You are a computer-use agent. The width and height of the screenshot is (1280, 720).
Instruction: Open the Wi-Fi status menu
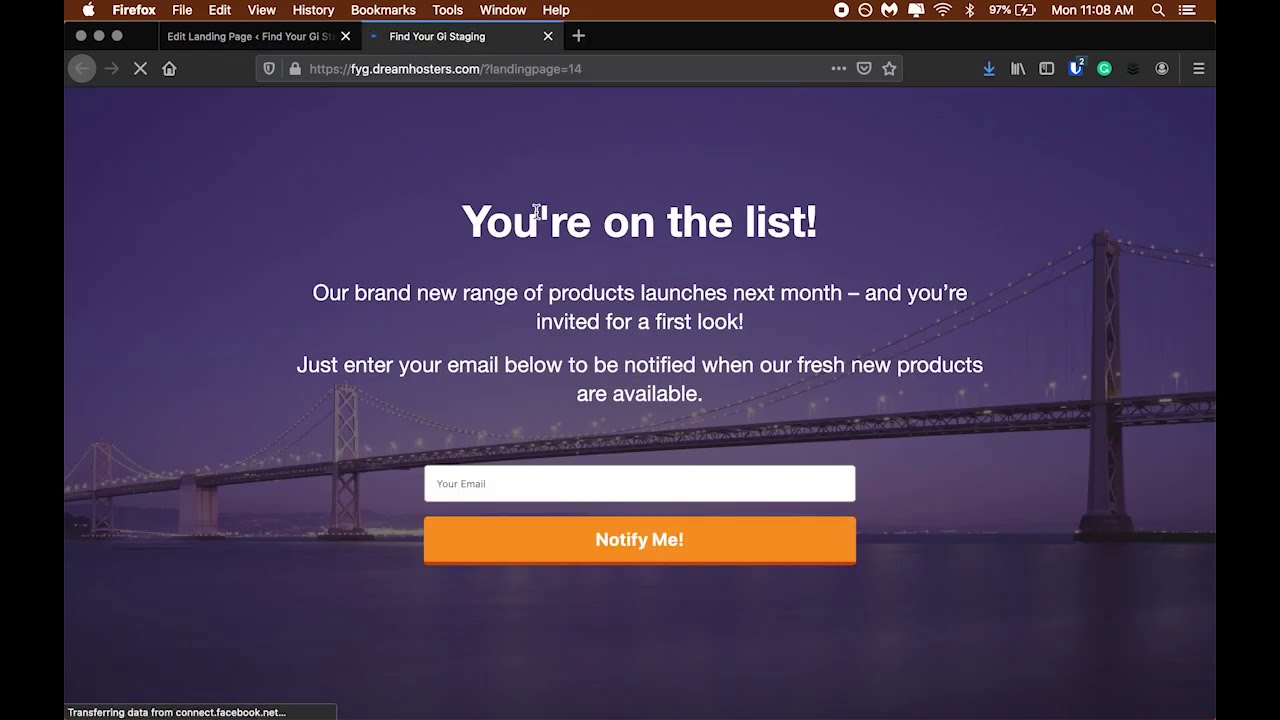click(942, 10)
